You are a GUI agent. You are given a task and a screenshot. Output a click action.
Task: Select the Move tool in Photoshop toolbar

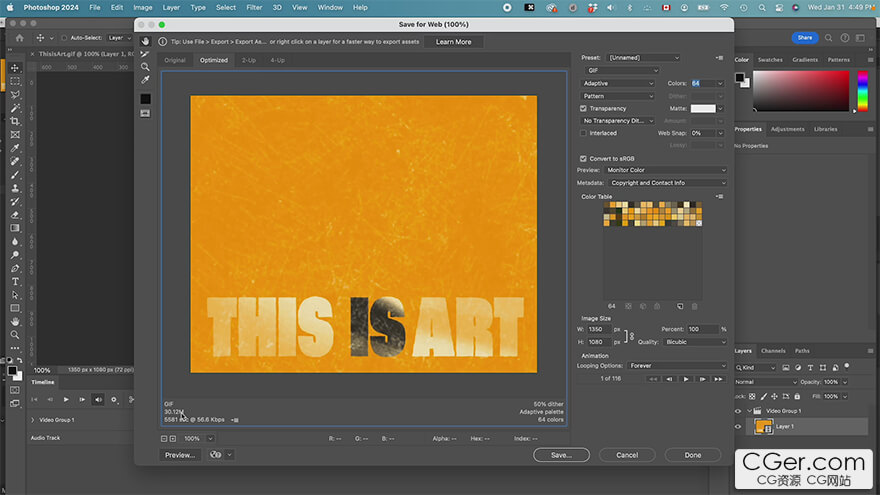coord(15,68)
